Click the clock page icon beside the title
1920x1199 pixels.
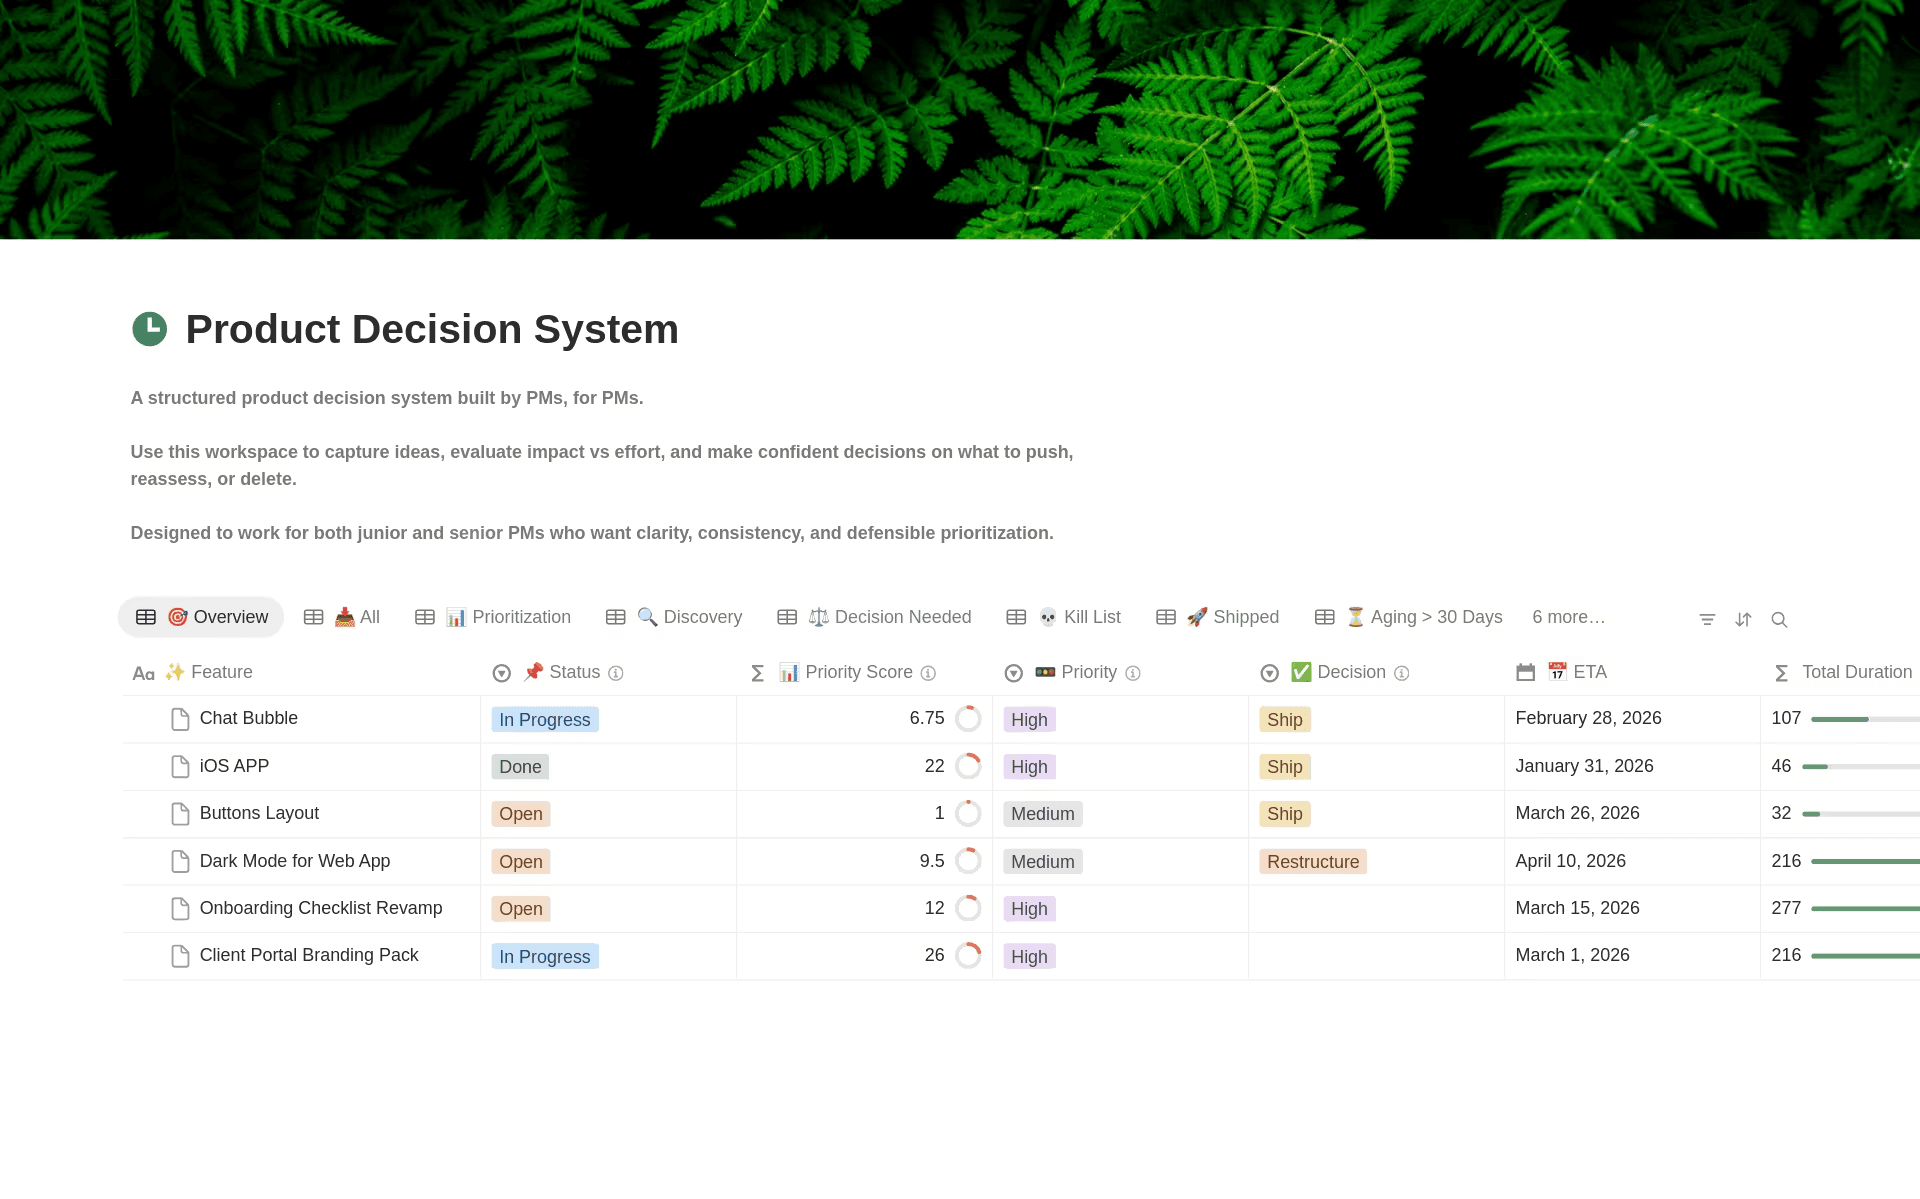149,328
